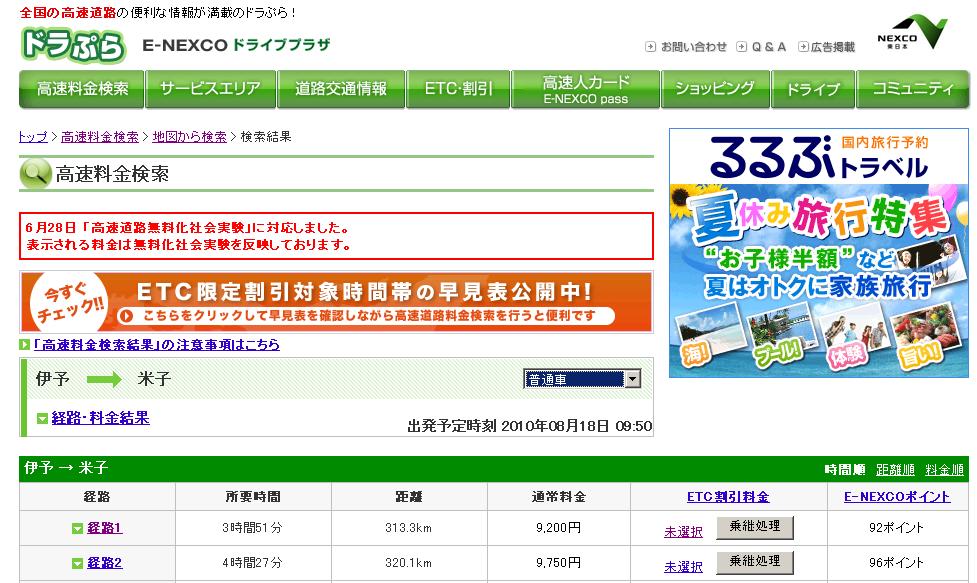Open ドライブ navigation tab
Image resolution: width=977 pixels, height=583 pixels.
[x=813, y=89]
